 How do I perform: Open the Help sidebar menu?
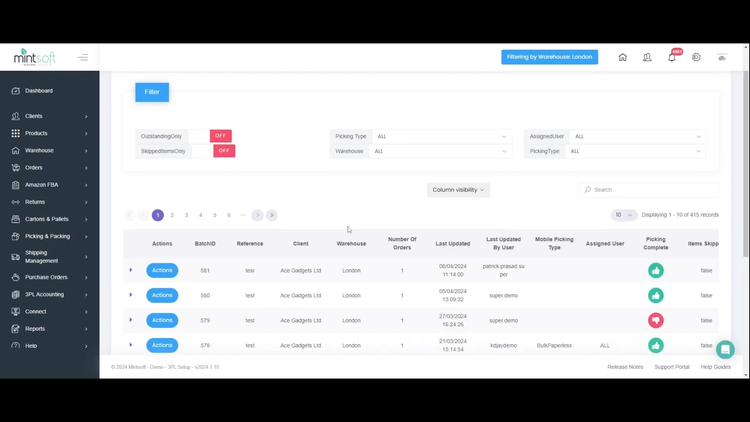click(x=50, y=346)
